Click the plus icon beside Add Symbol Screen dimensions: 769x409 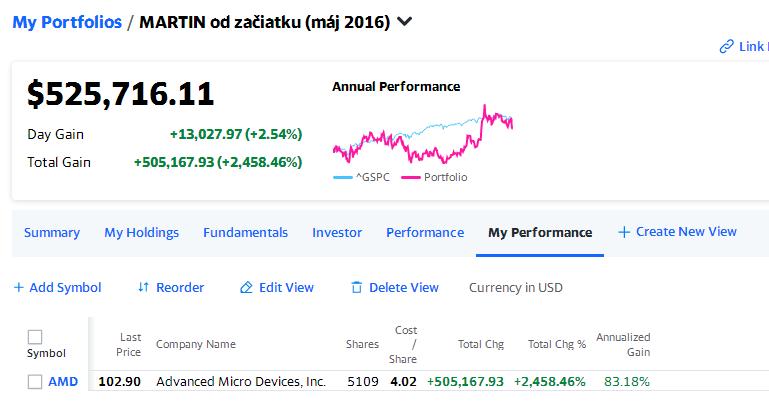pyautogui.click(x=19, y=287)
